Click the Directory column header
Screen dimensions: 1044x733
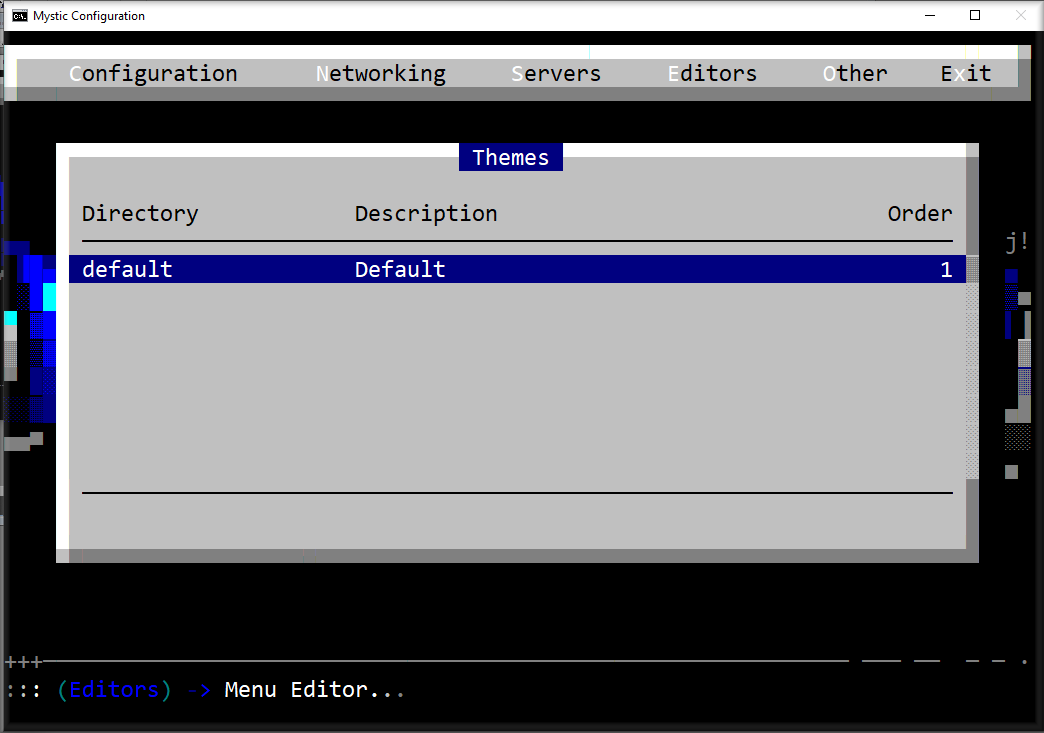[x=140, y=214]
